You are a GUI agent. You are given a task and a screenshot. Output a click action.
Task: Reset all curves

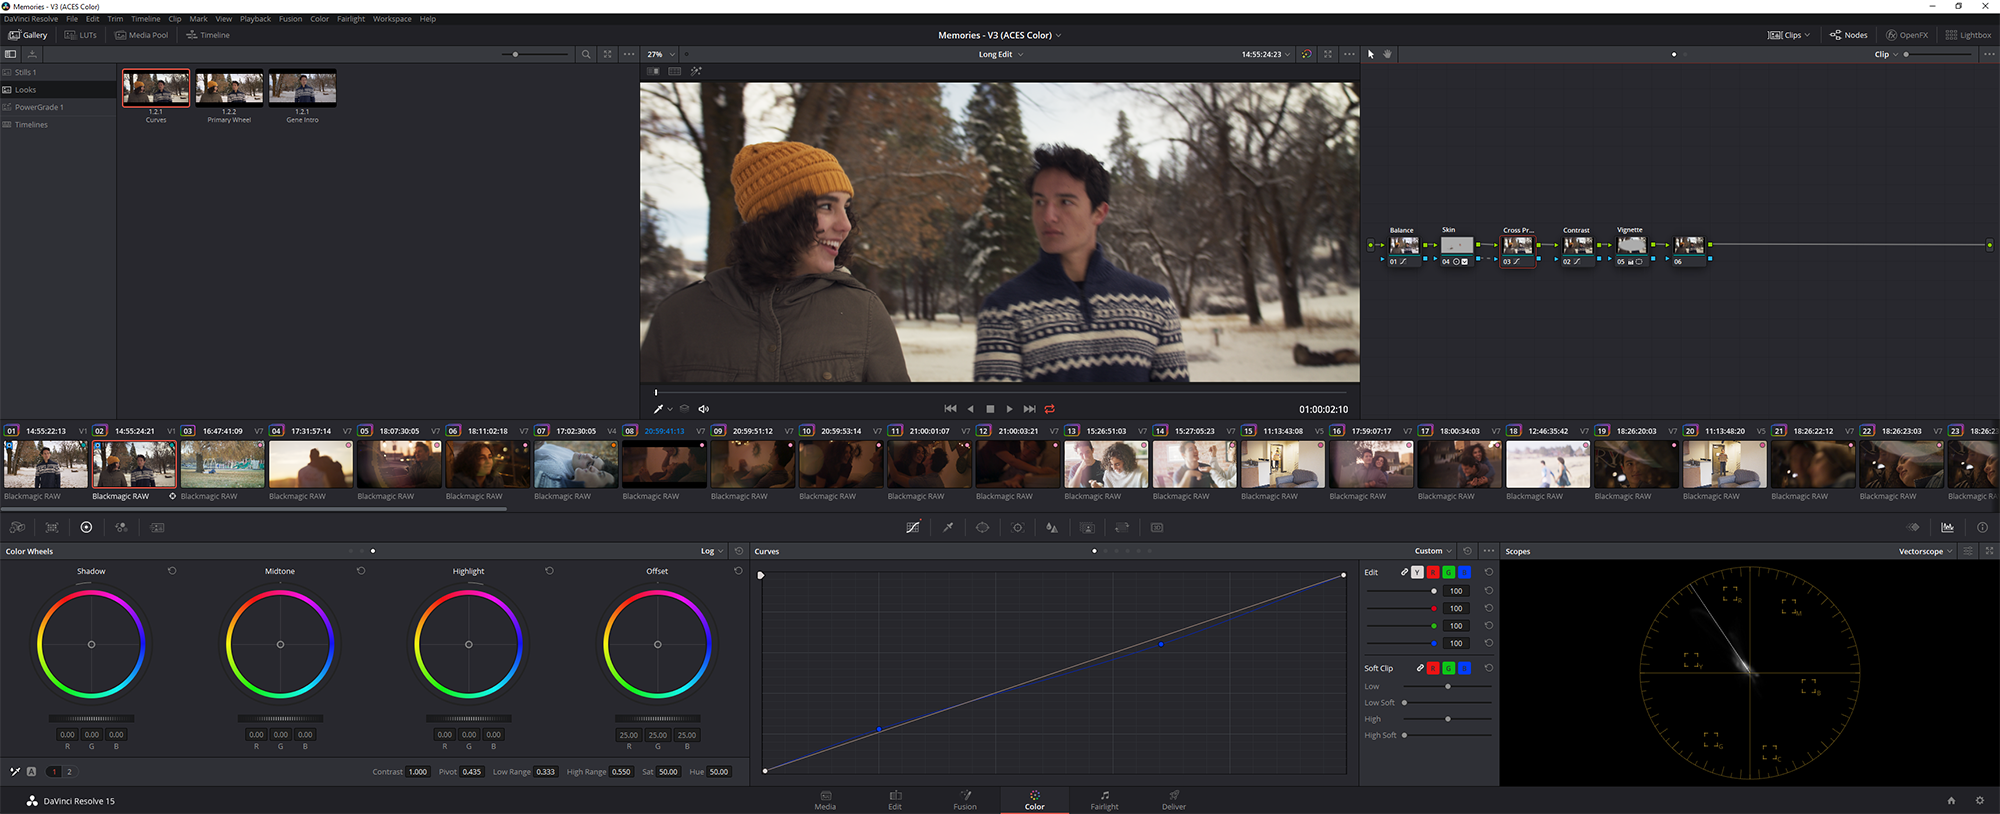(1467, 551)
